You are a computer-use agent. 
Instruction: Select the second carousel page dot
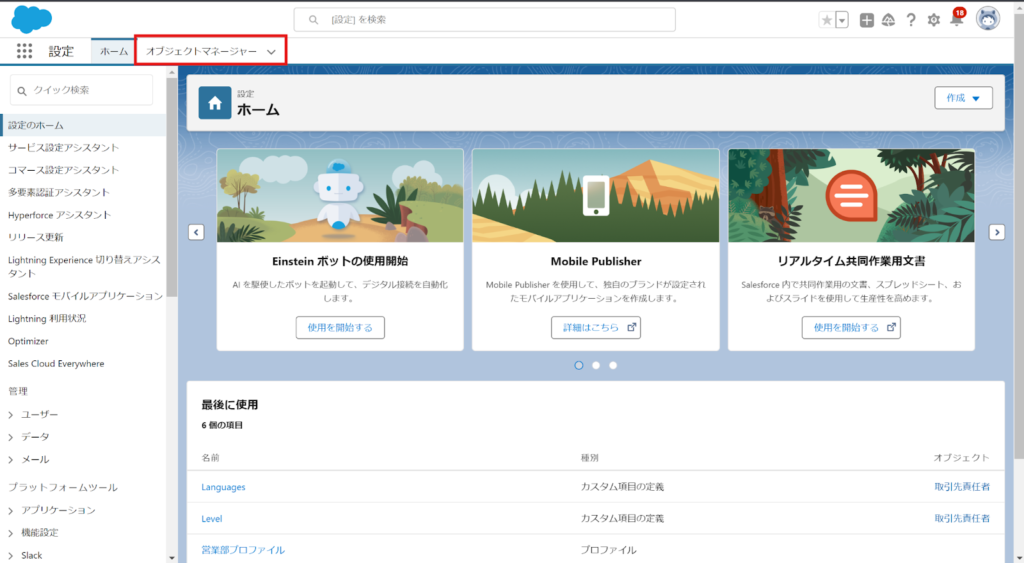pos(596,365)
